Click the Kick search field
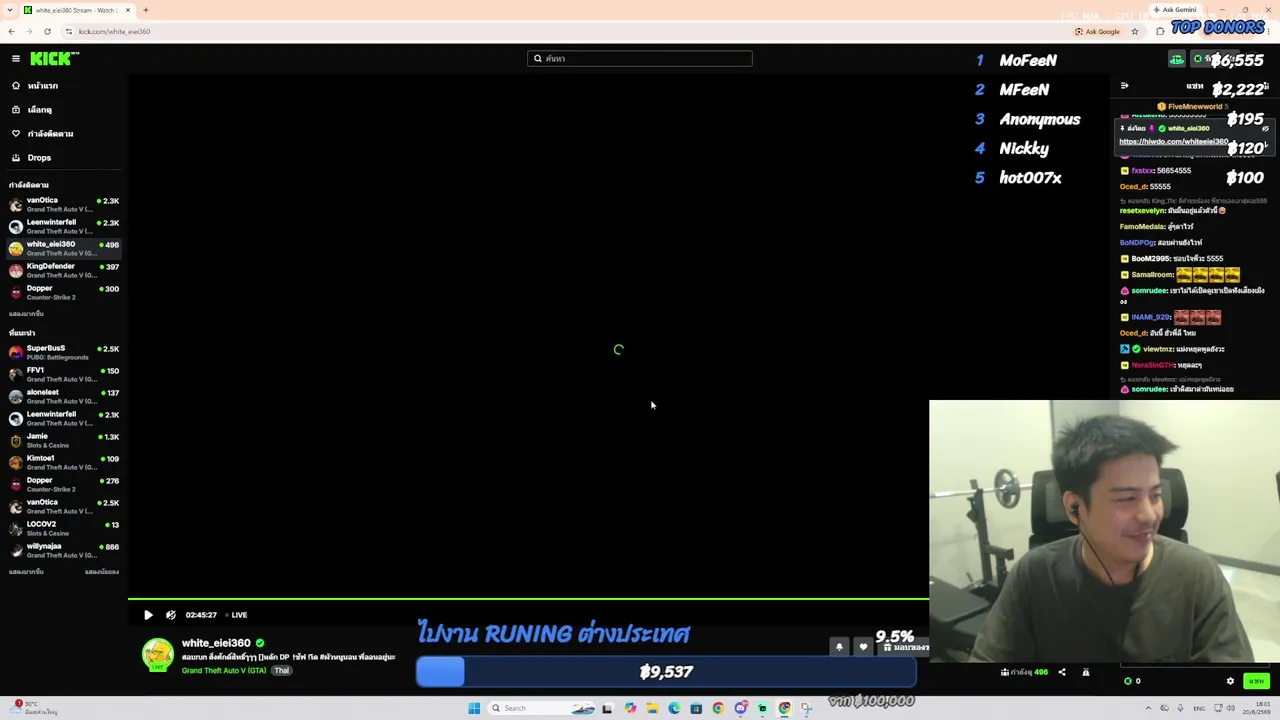The width and height of the screenshot is (1280, 720). point(640,59)
